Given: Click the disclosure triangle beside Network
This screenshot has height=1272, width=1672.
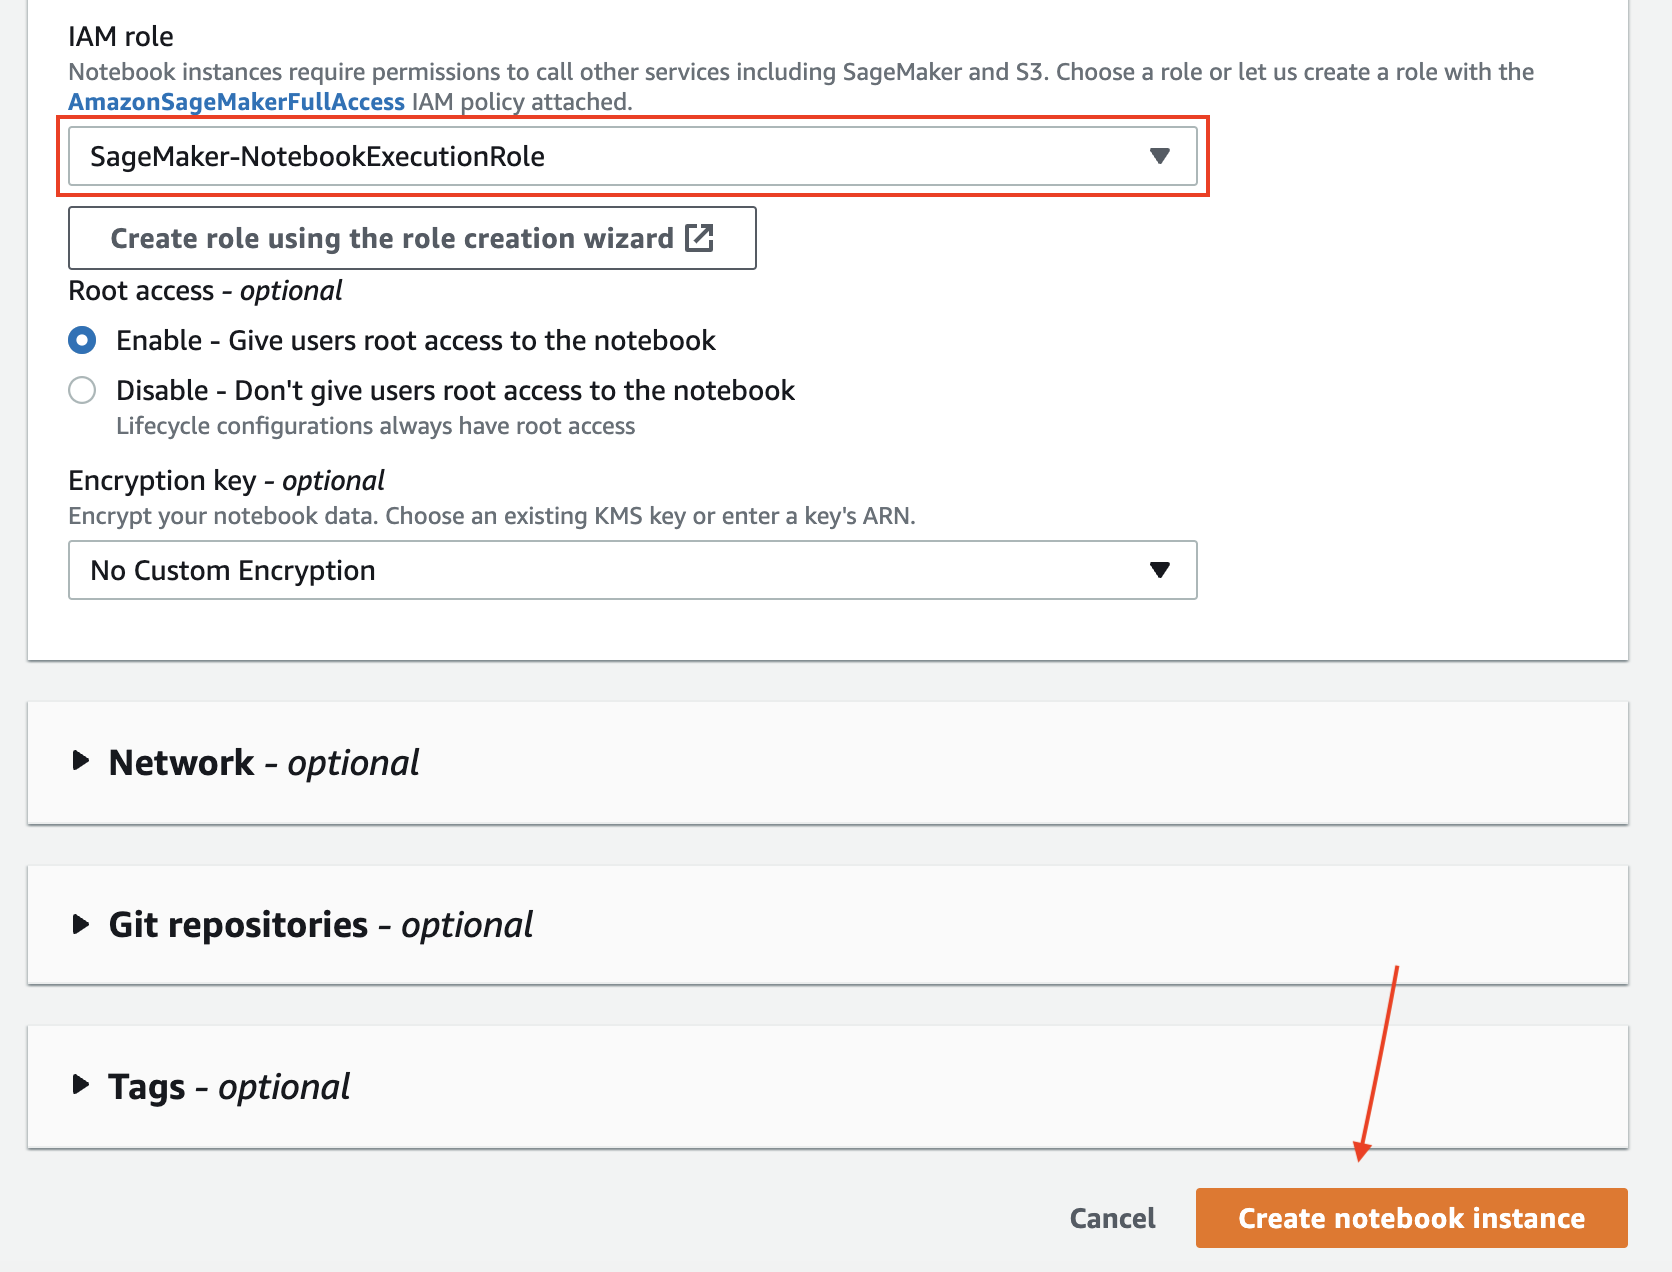Looking at the screenshot, I should pos(81,762).
